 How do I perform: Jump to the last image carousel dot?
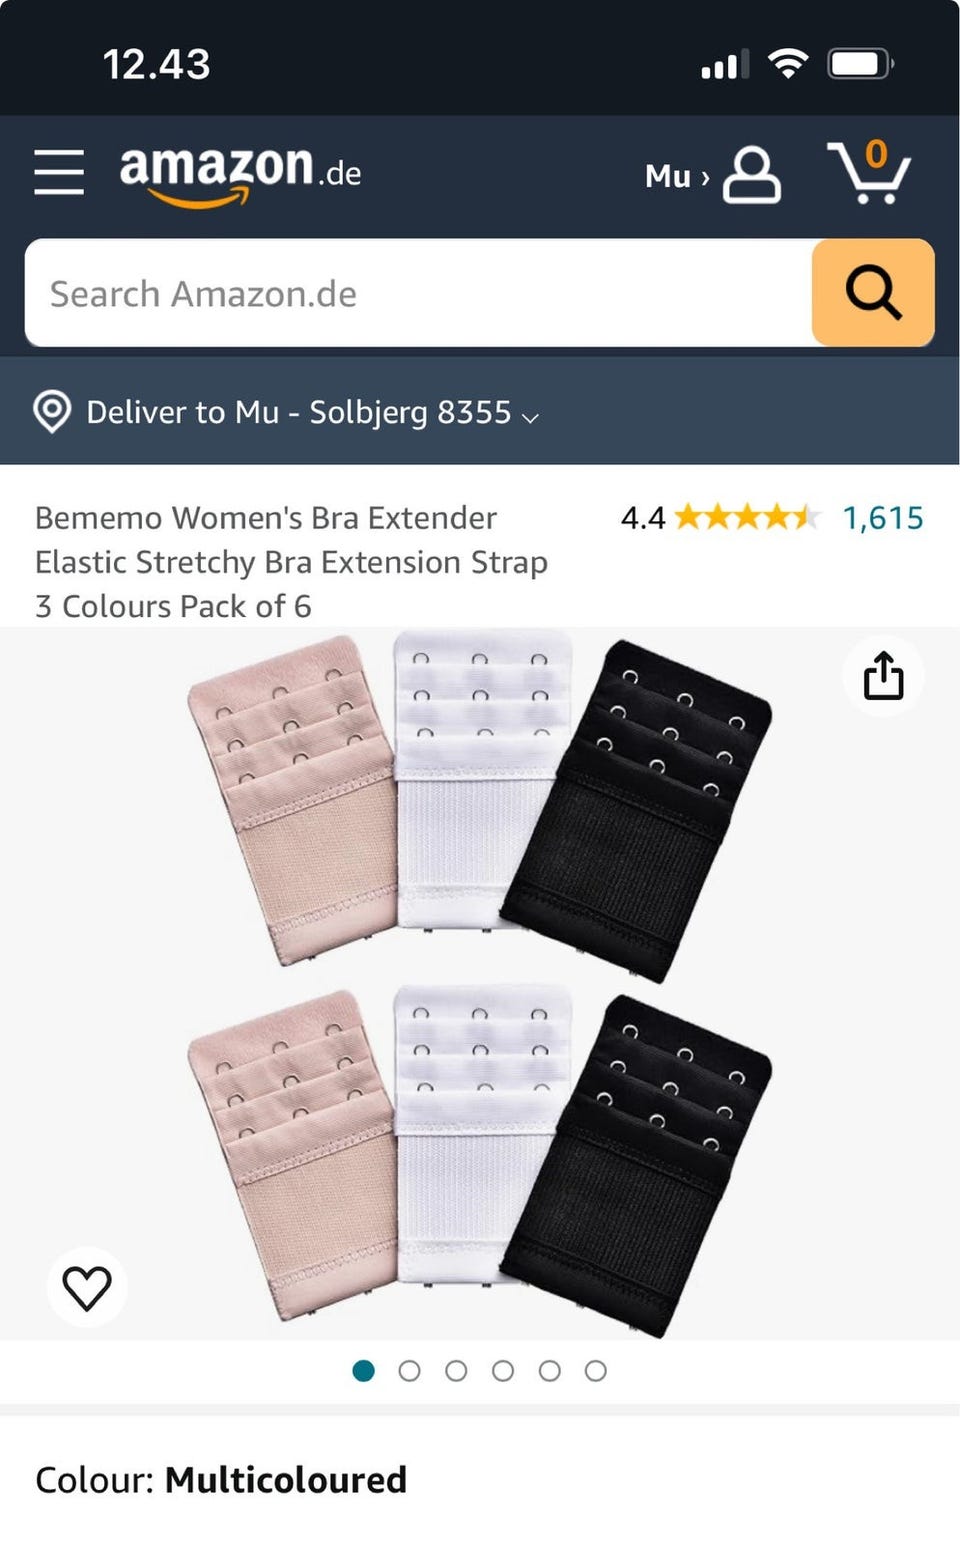tap(596, 1371)
